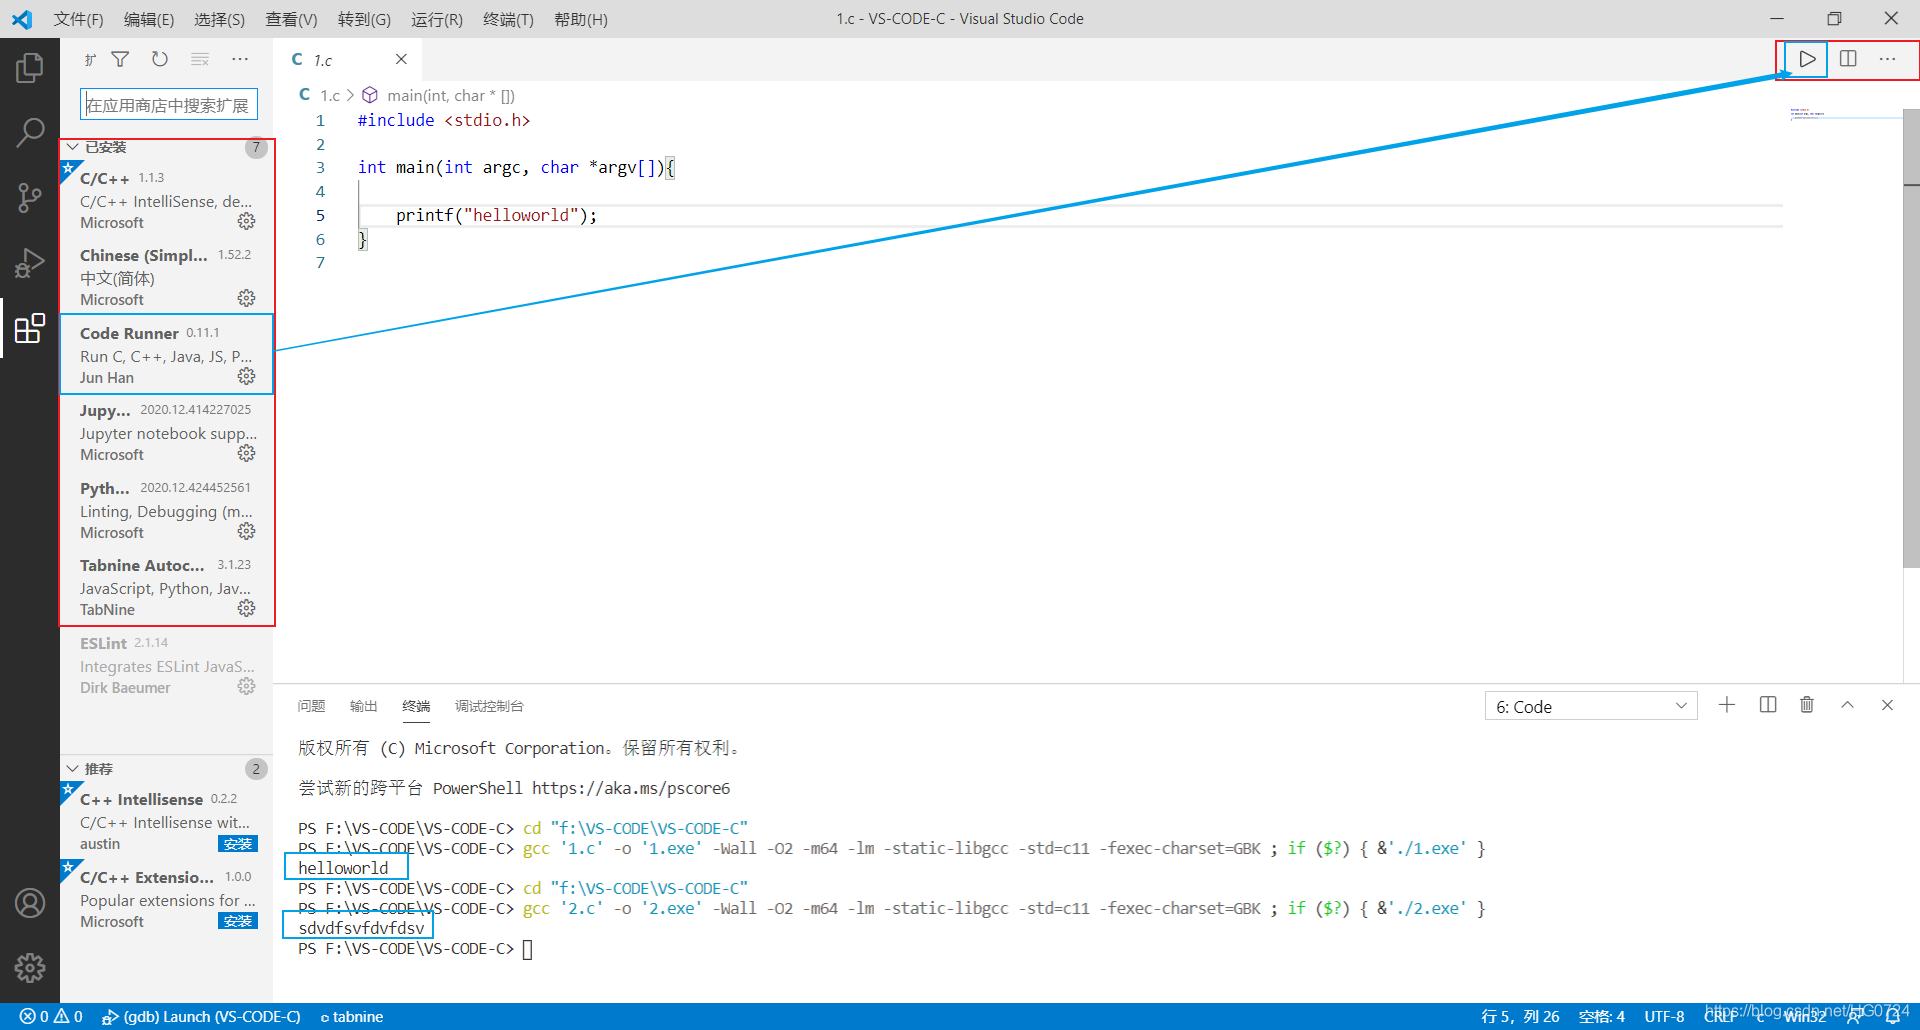1920x1030 pixels.
Task: Switch to the 问题 problems tab
Action: click(311, 706)
